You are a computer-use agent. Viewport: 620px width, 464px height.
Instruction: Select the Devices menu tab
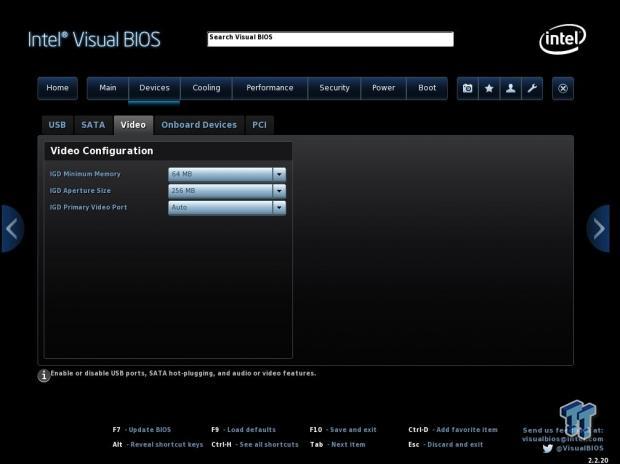(x=154, y=88)
